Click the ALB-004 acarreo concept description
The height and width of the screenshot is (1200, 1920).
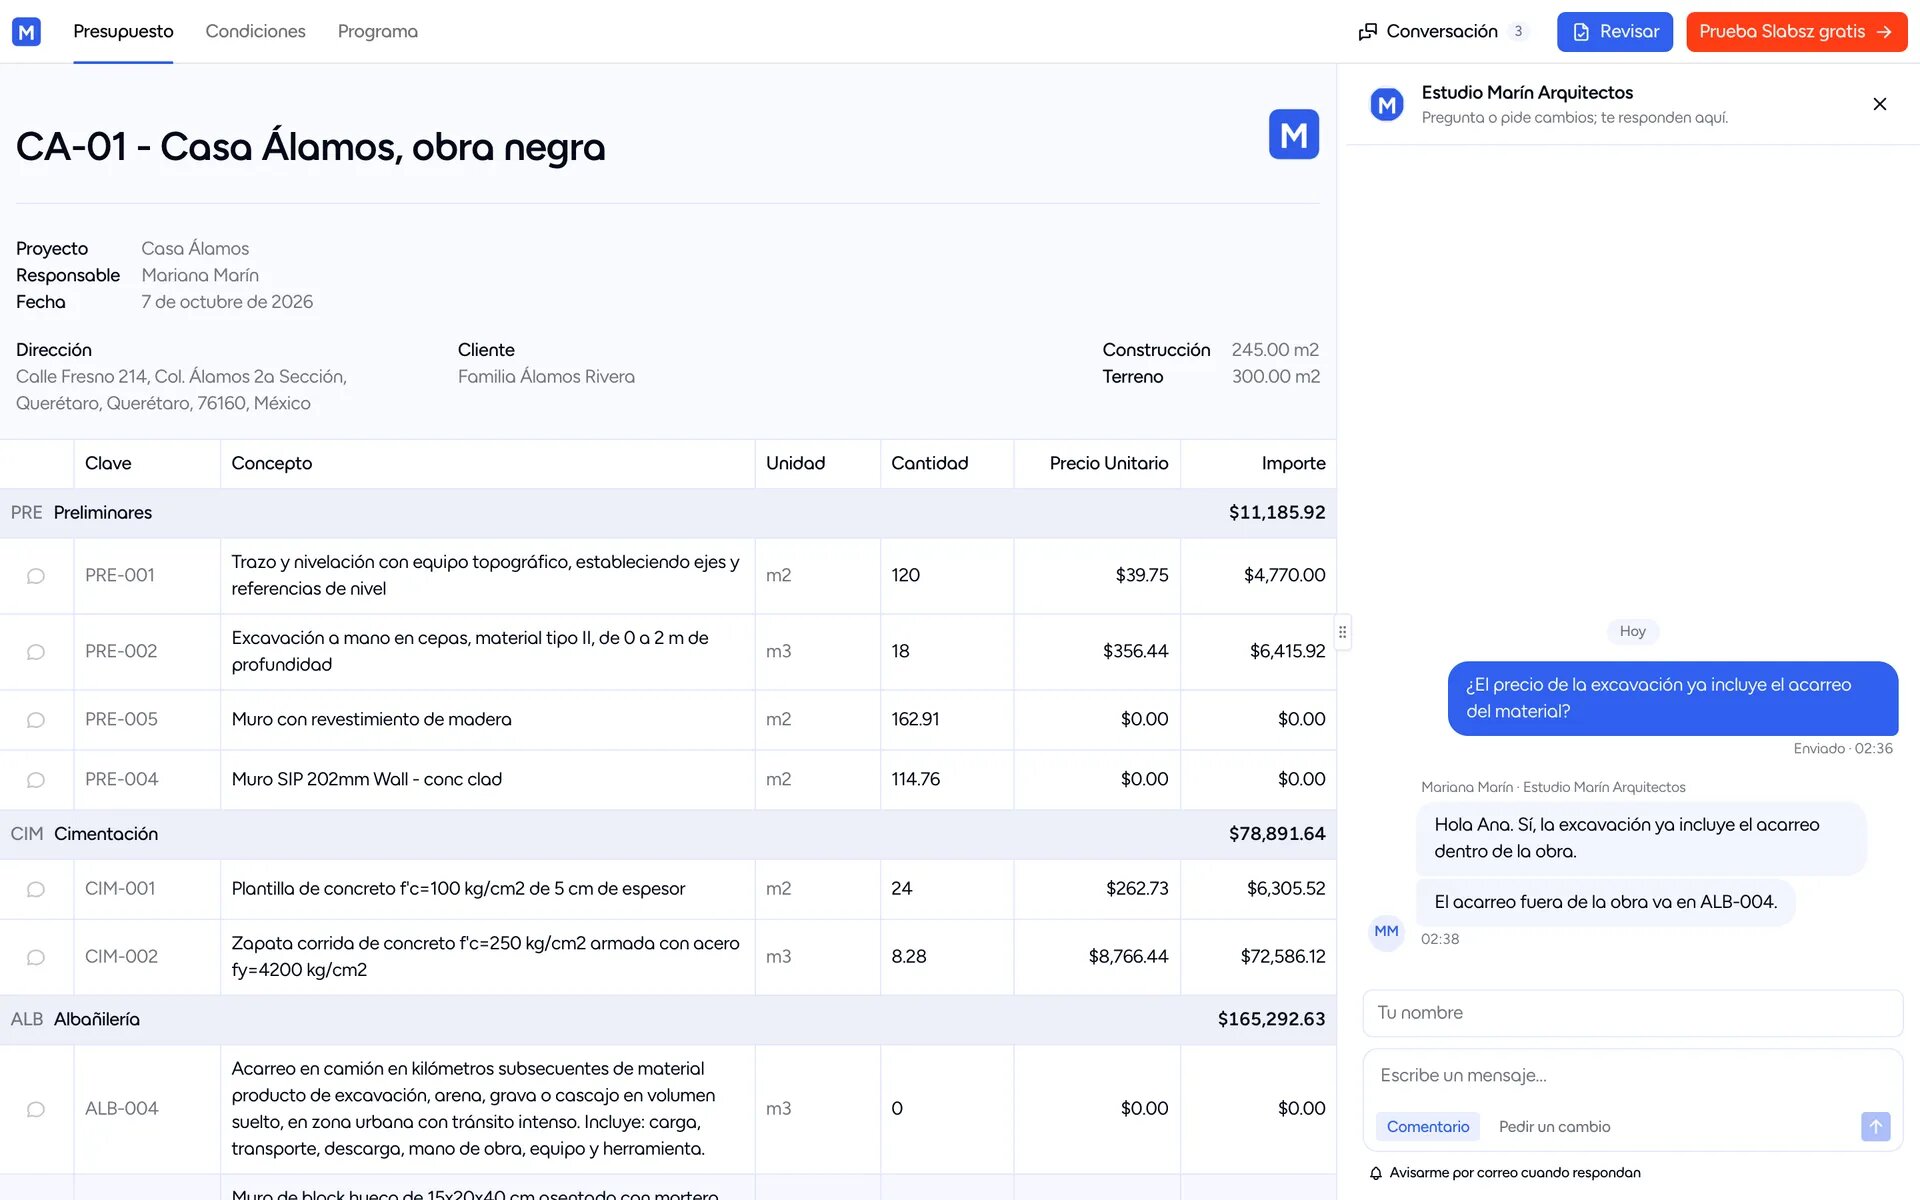point(474,1109)
